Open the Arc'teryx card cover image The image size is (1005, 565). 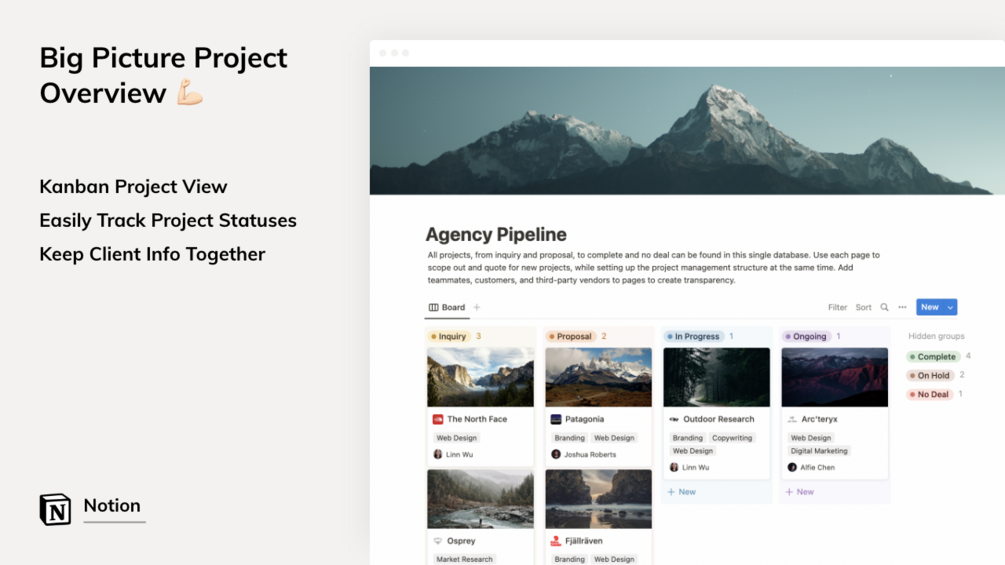click(x=835, y=377)
